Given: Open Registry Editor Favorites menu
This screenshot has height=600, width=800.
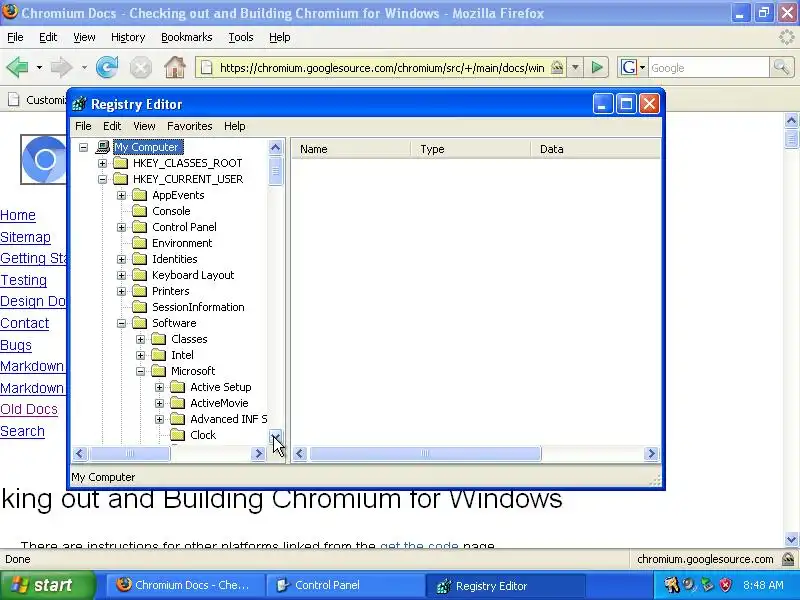Looking at the screenshot, I should [x=190, y=126].
